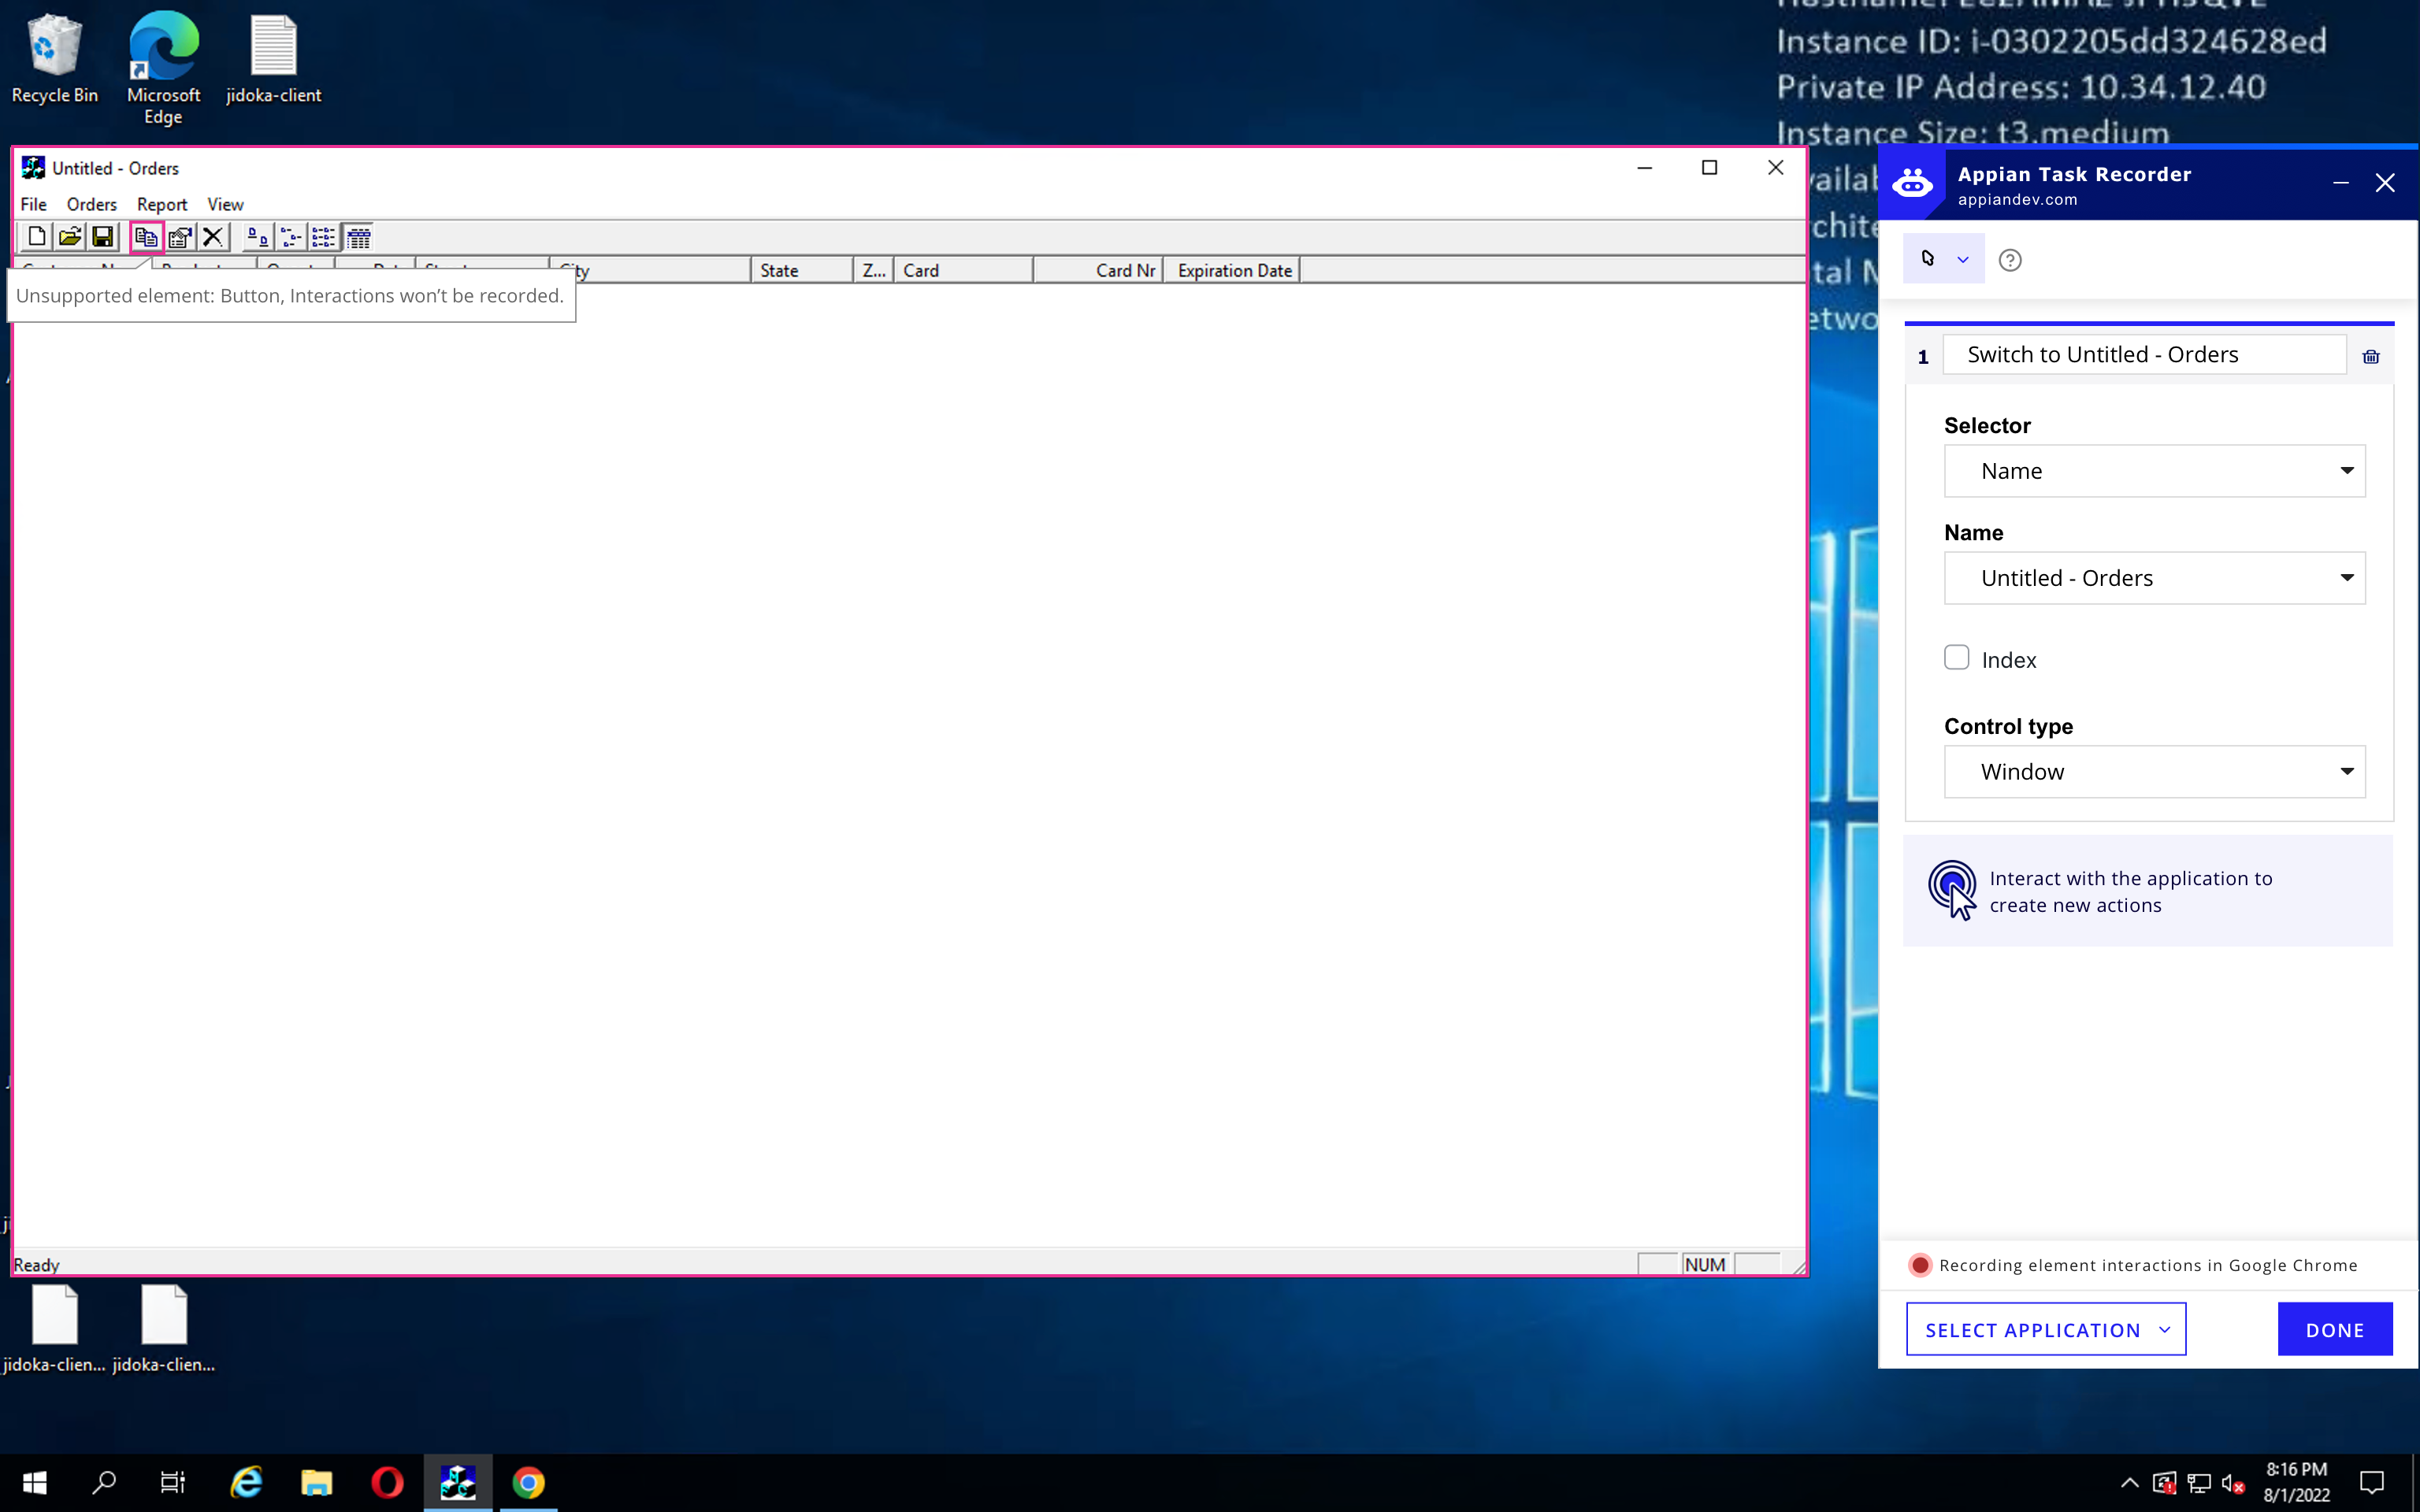This screenshot has height=1512, width=2420.
Task: Open the Report menu
Action: click(x=162, y=204)
